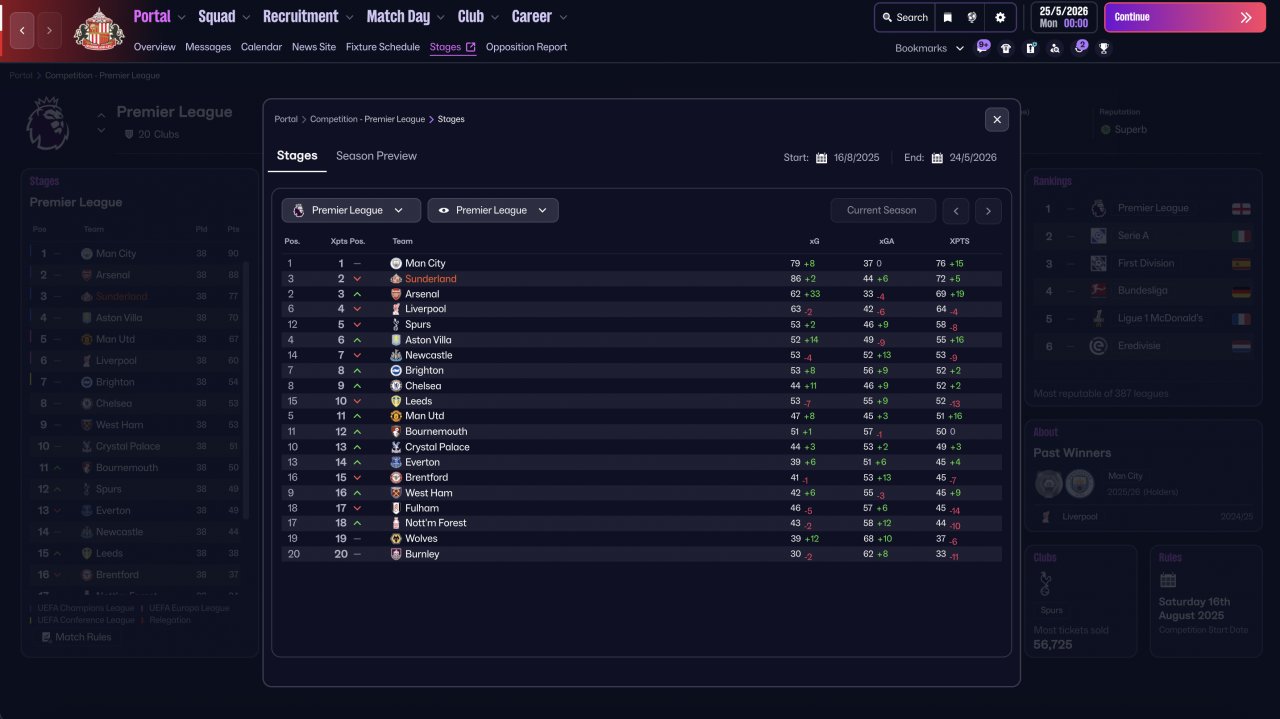
Task: Open the Sunderland club badge
Action: (99, 29)
